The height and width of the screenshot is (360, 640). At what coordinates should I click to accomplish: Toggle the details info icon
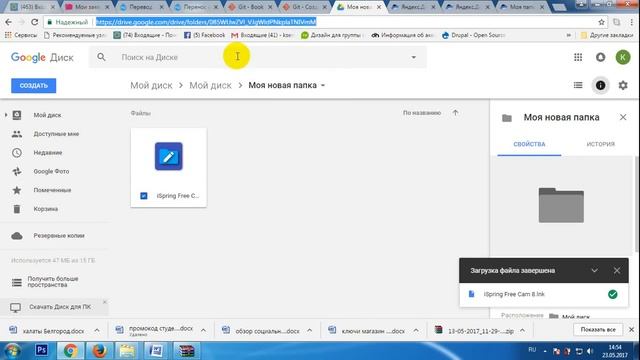click(600, 85)
